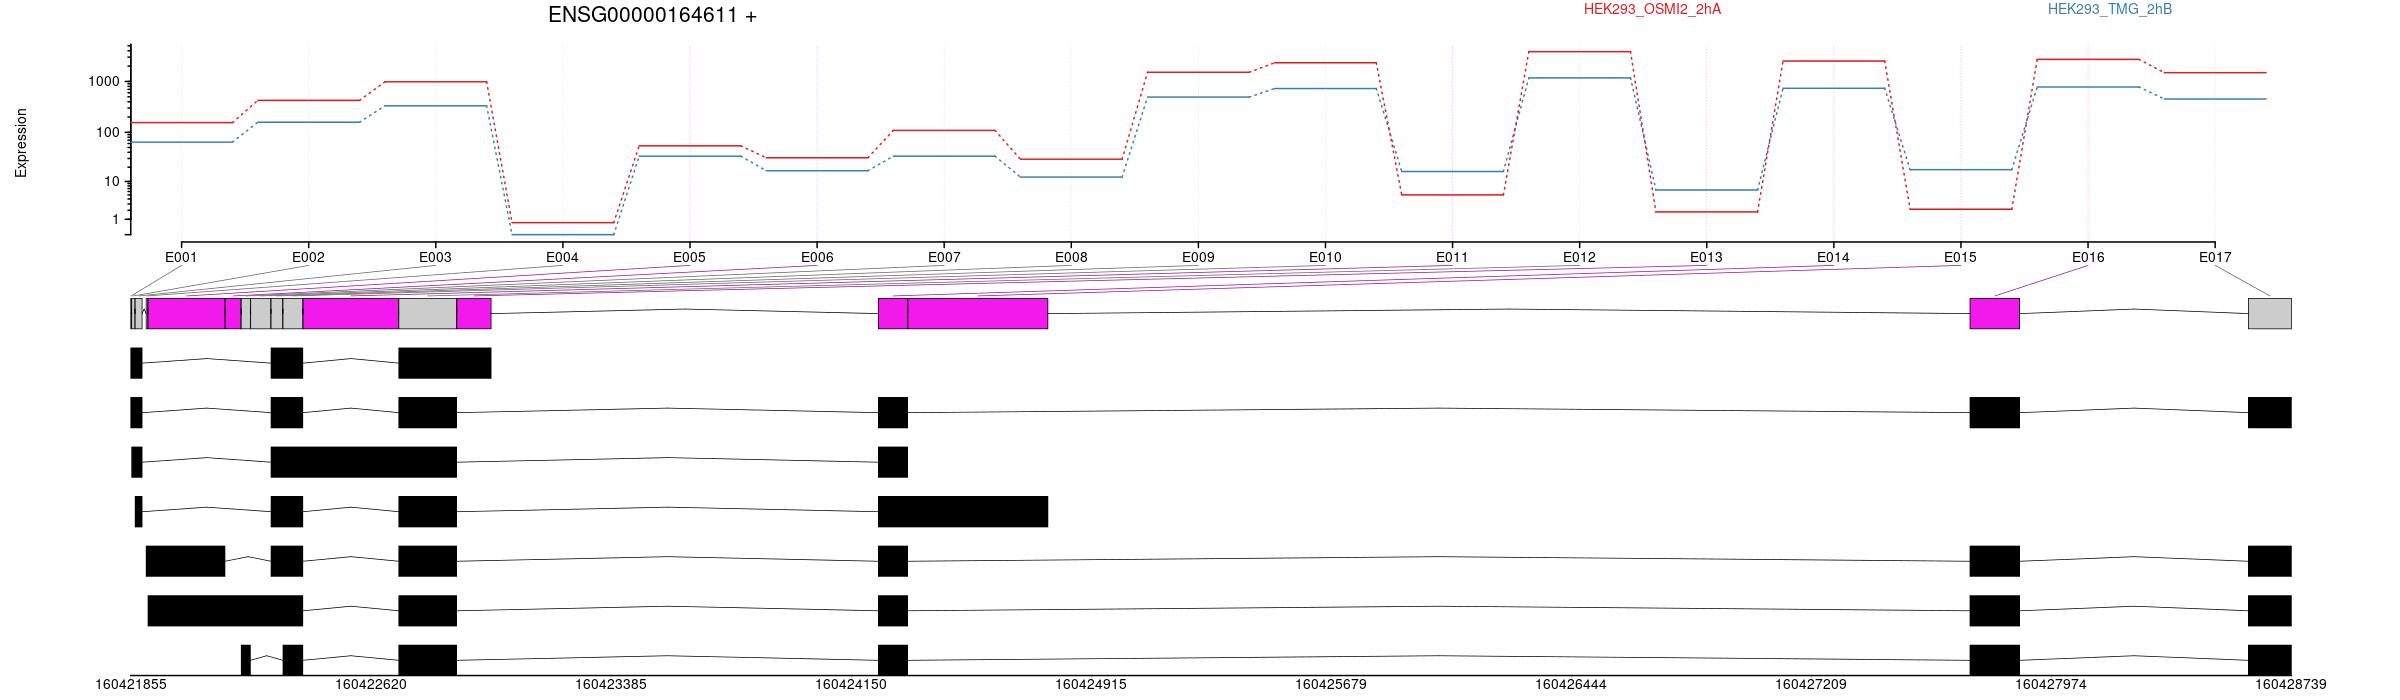Click fourth transcript's long black exon near 160424915

click(x=963, y=511)
